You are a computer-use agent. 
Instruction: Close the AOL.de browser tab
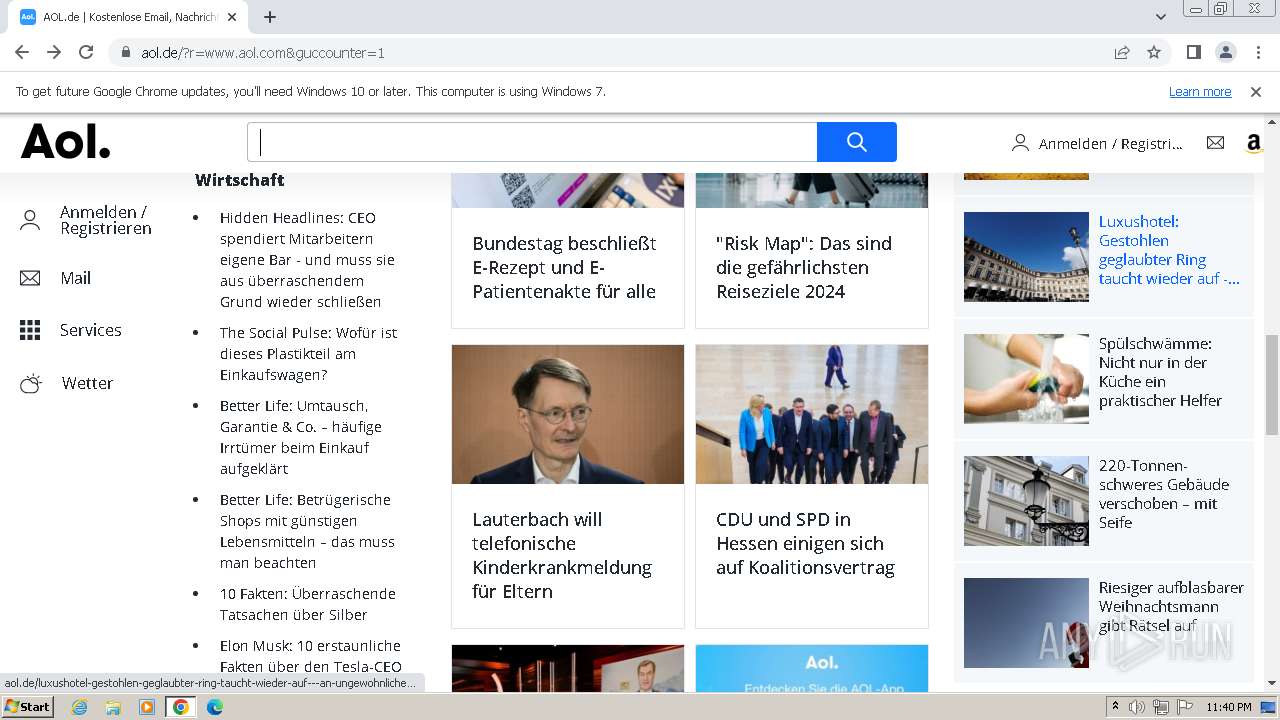pos(232,17)
